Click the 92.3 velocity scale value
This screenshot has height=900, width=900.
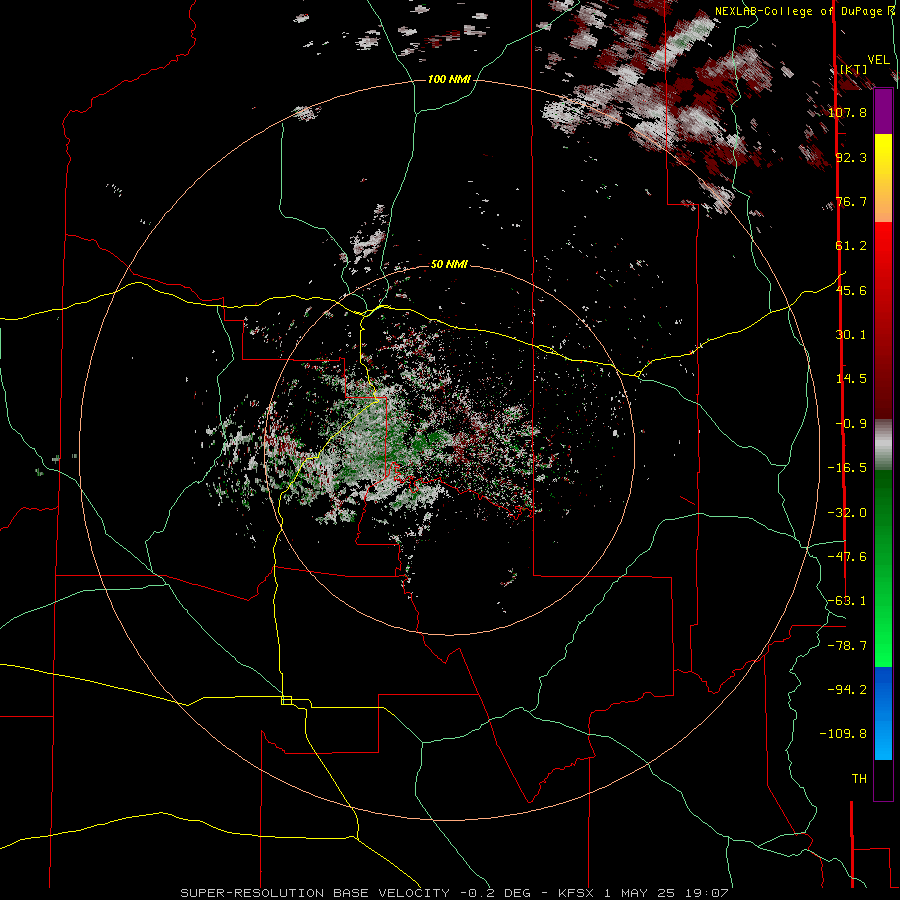[851, 157]
